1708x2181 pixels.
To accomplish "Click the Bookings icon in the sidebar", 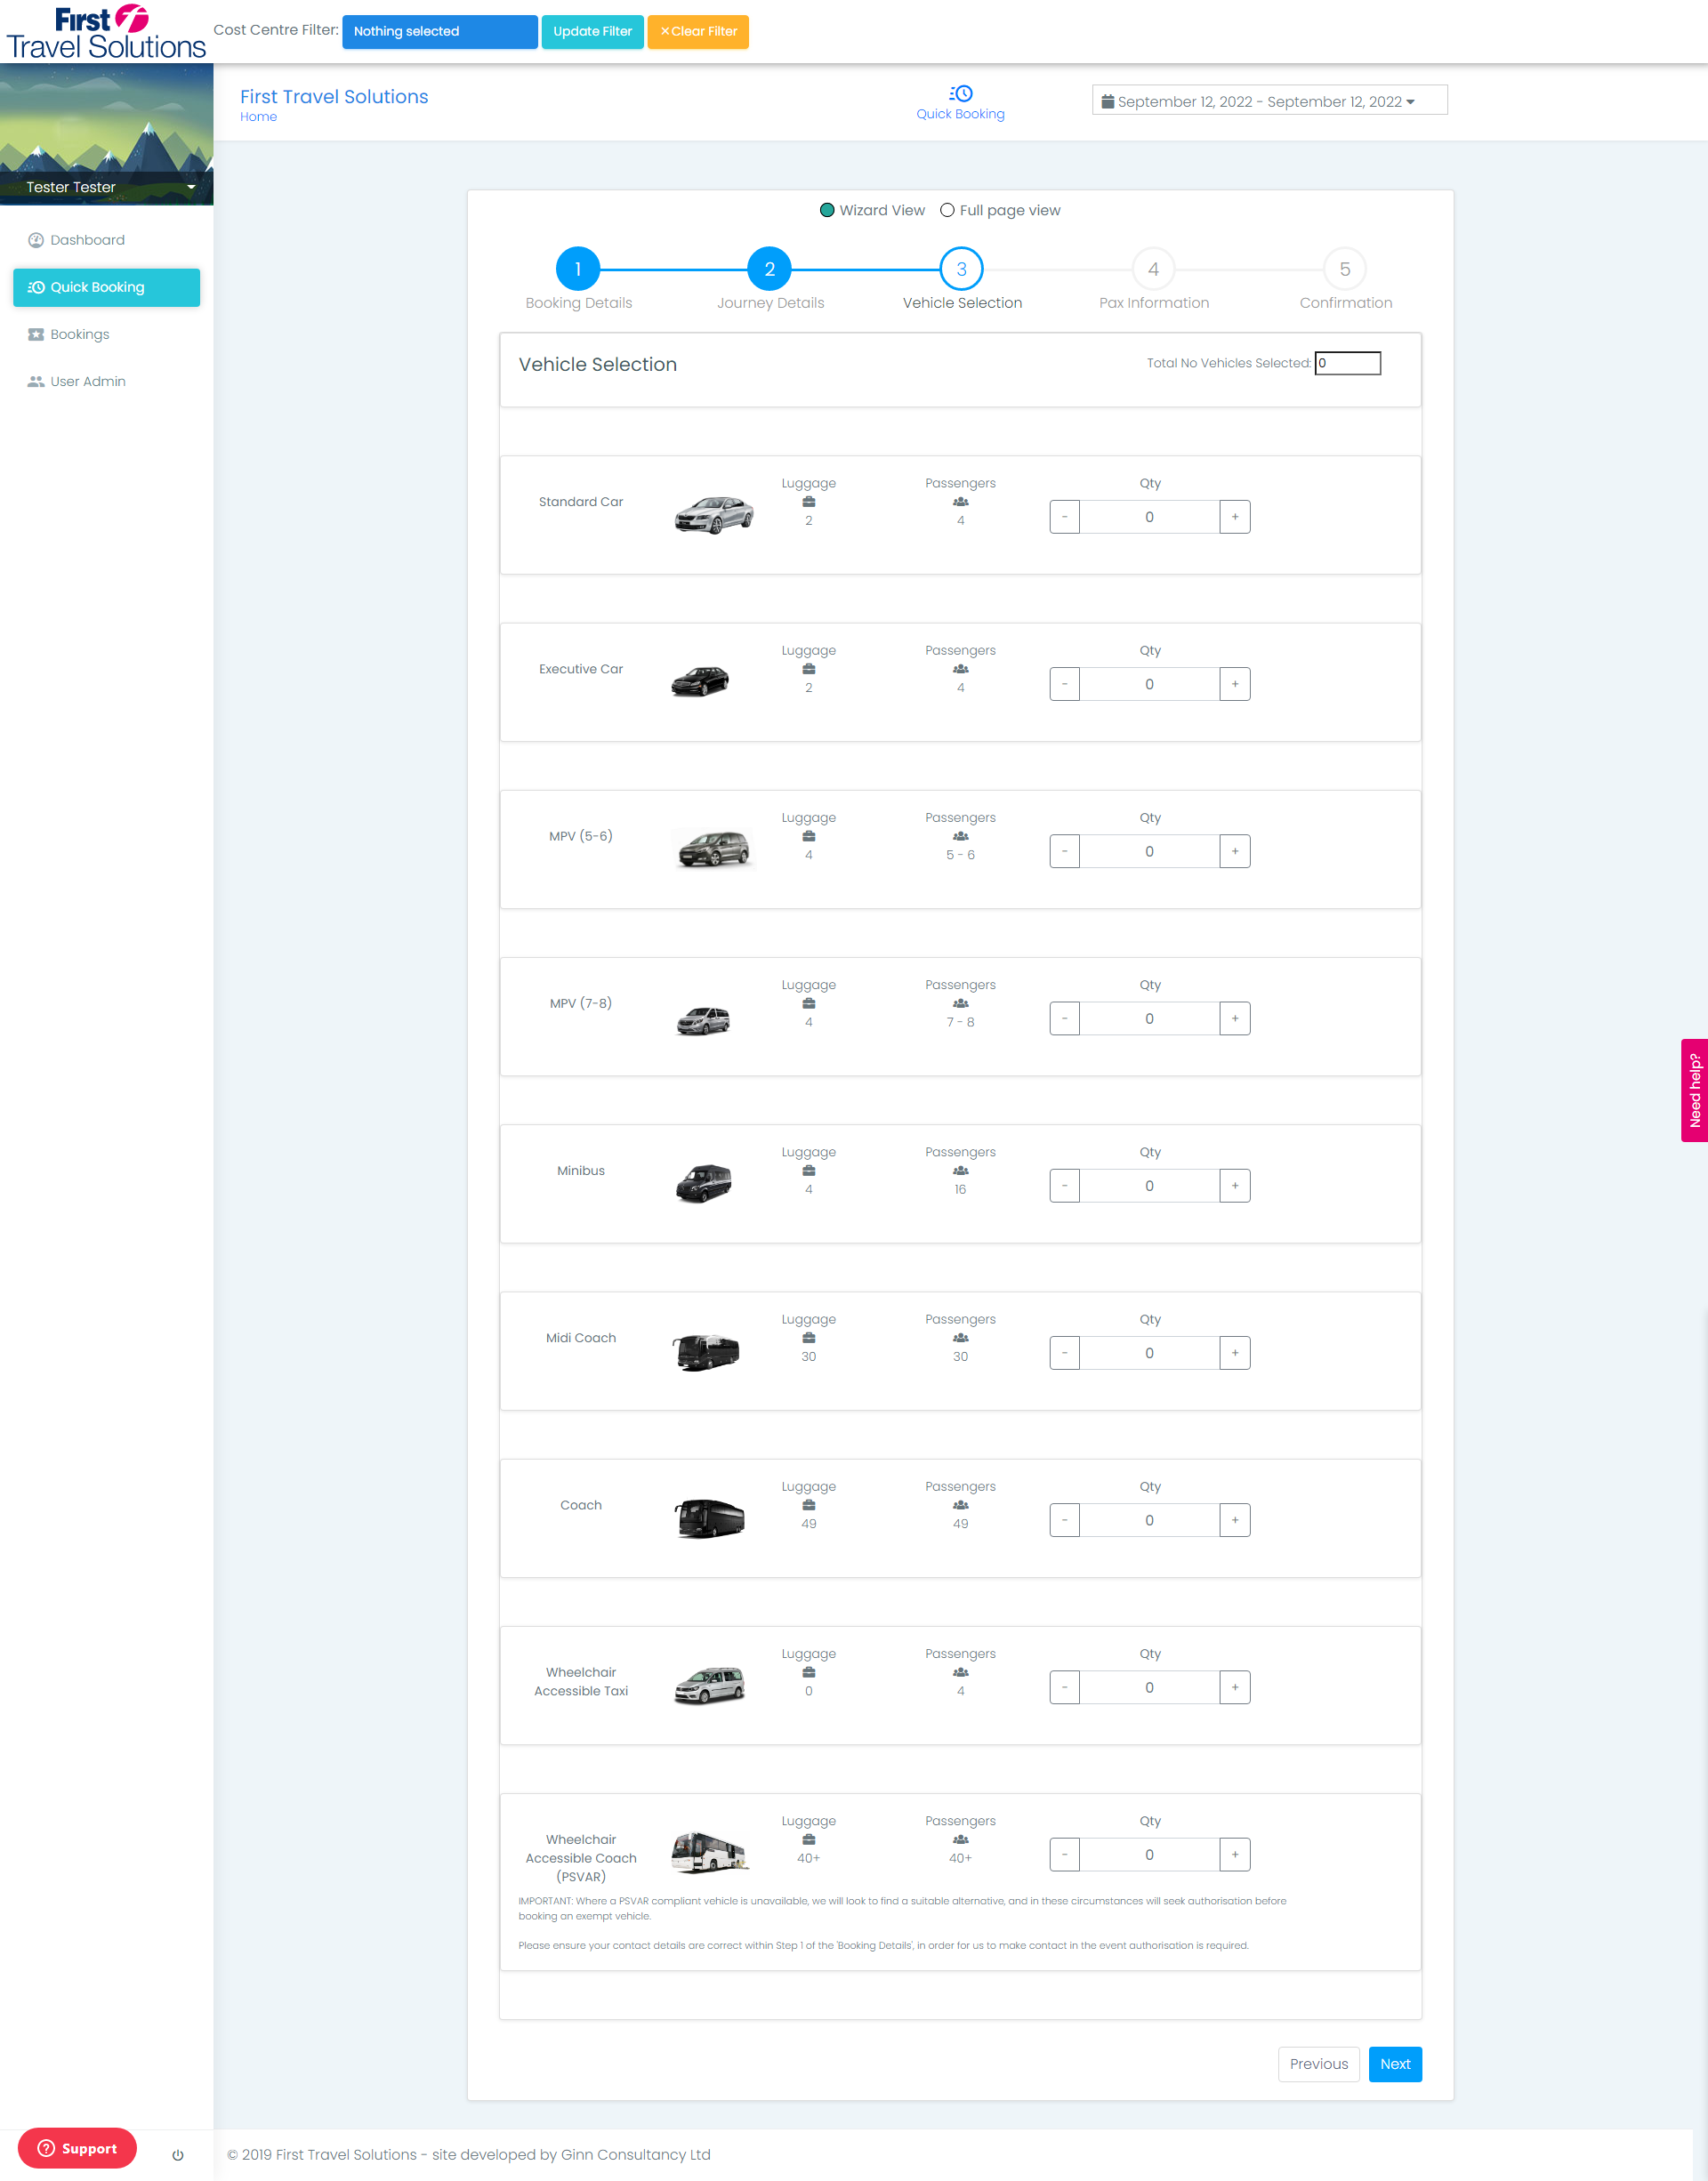I will point(36,334).
